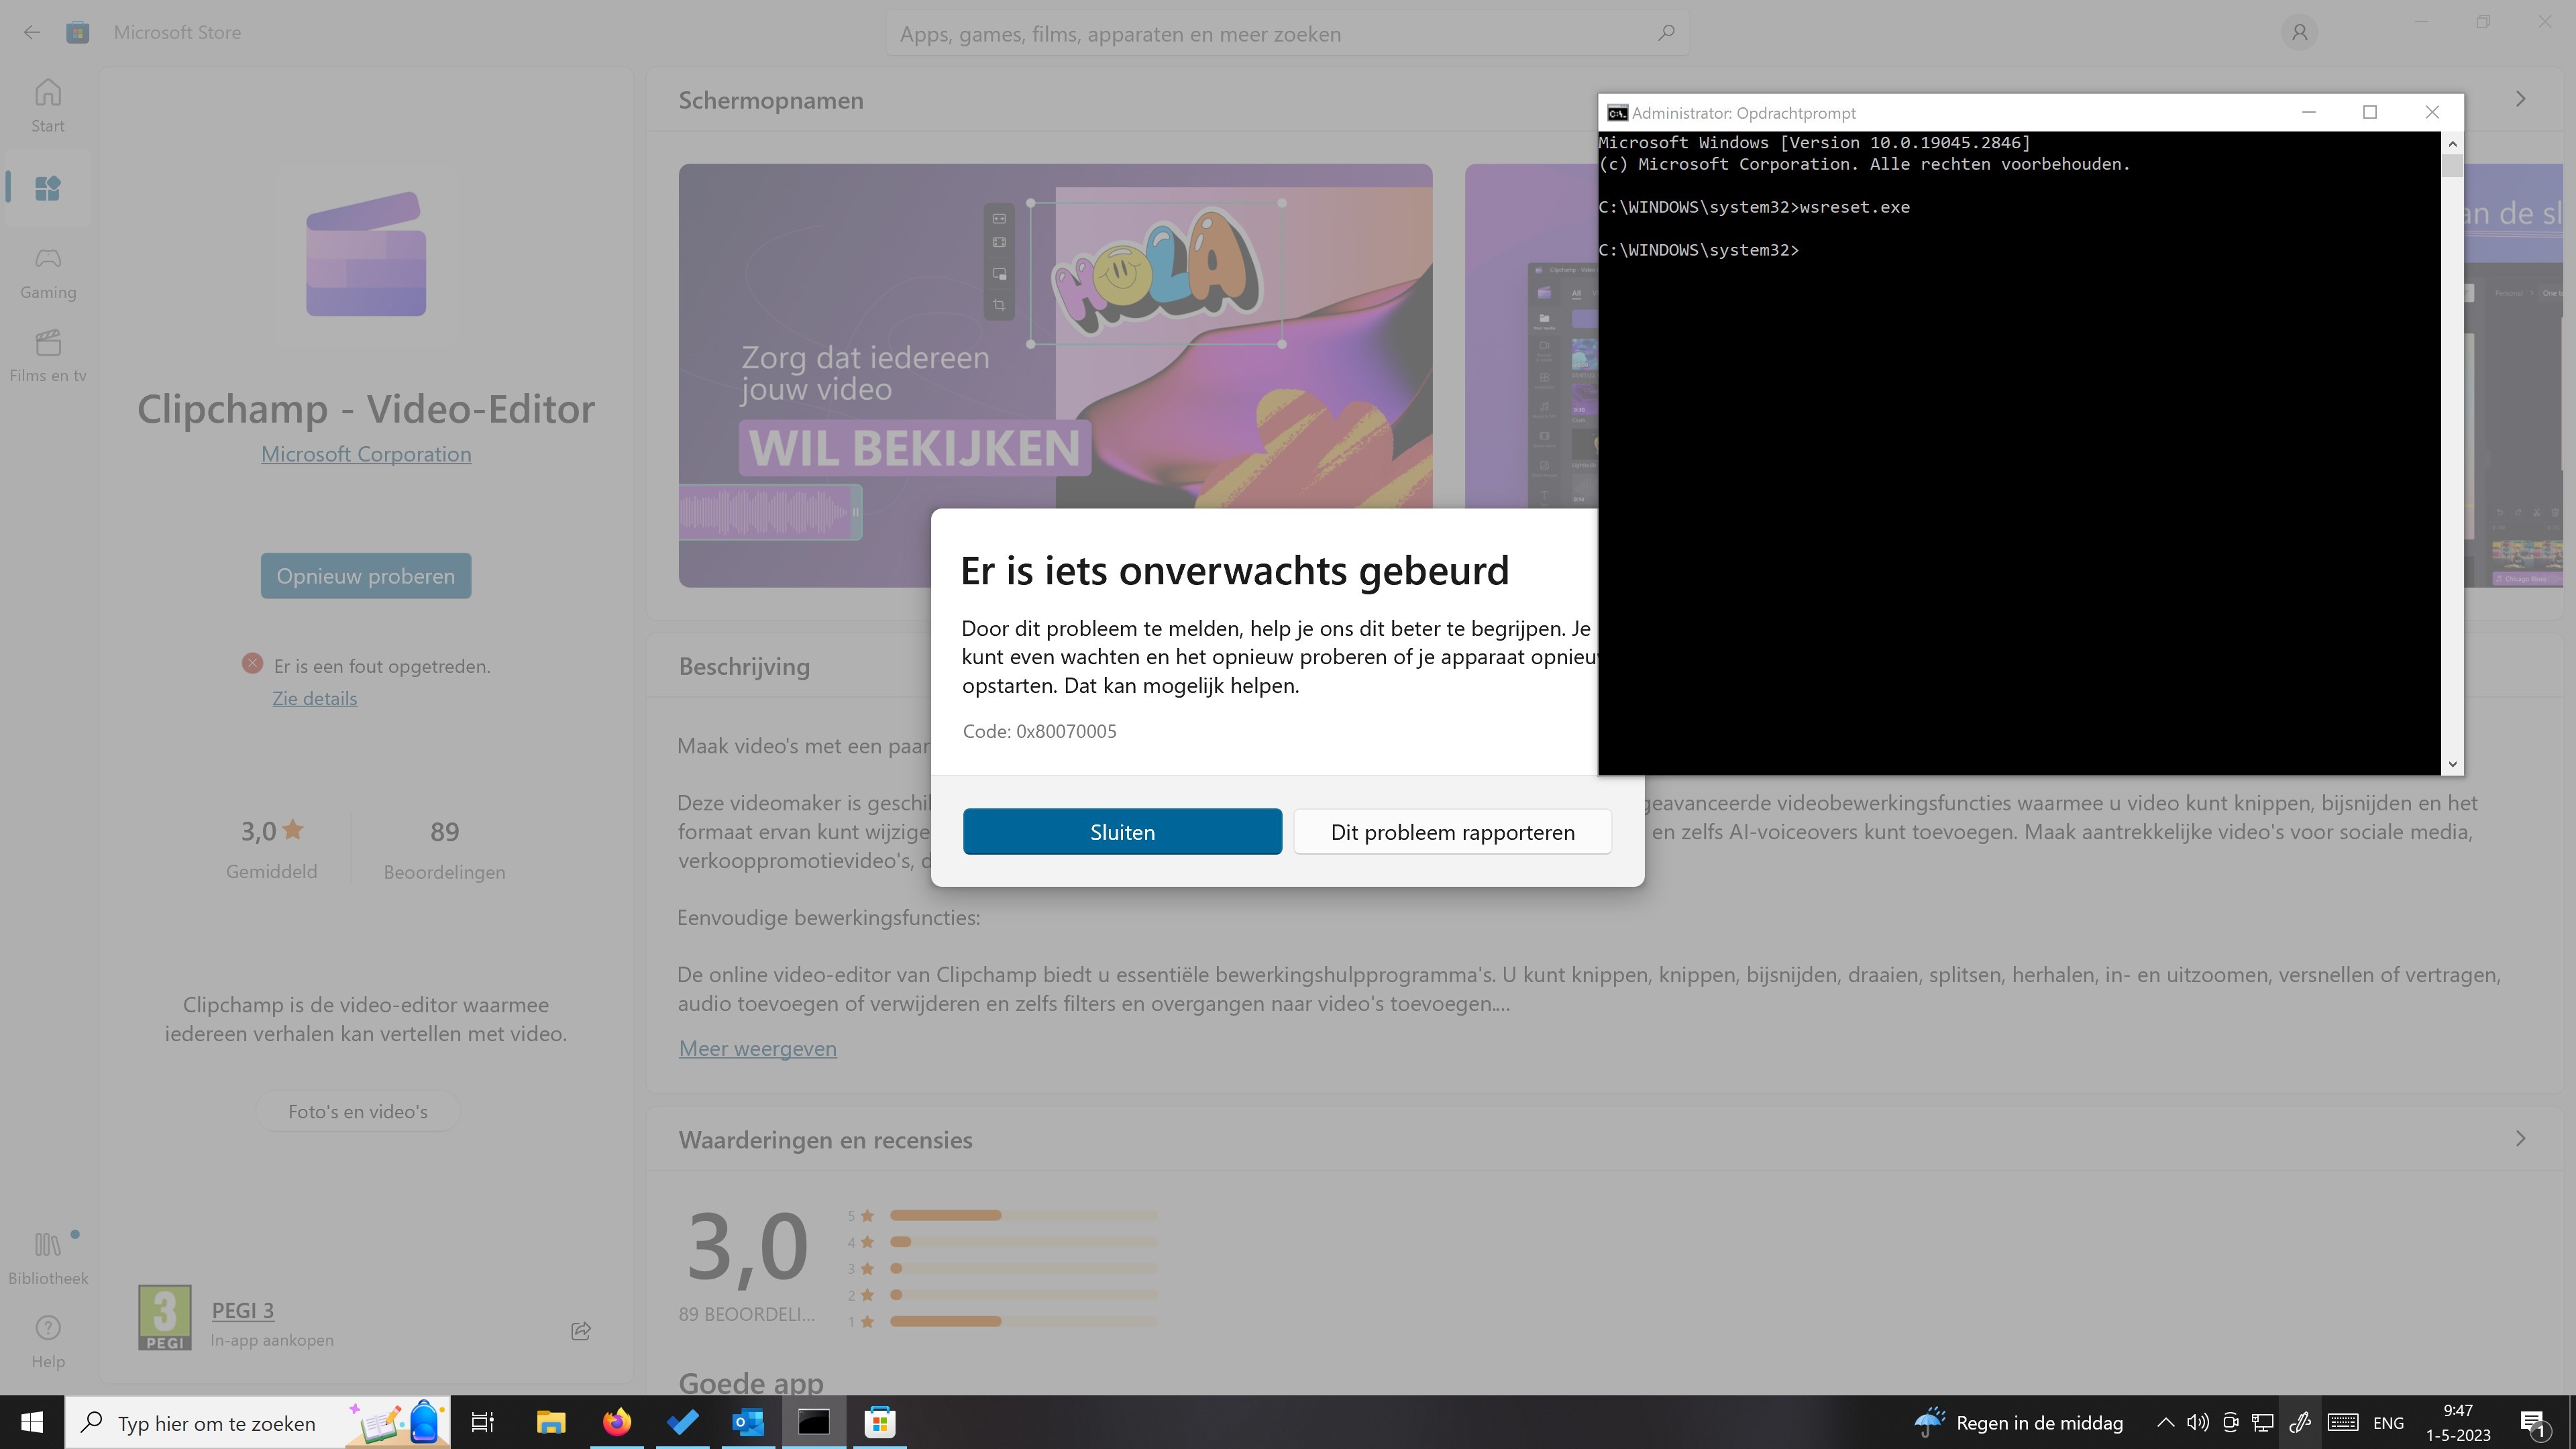Open Microsoft Corporation publisher link
This screenshot has height=1449, width=2576.
pos(366,454)
